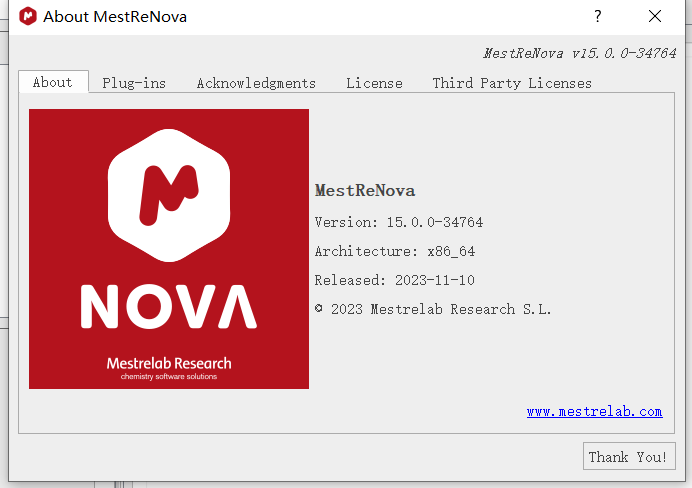The height and width of the screenshot is (488, 692).
Task: Open the Acknowledgments tab
Action: pos(256,83)
